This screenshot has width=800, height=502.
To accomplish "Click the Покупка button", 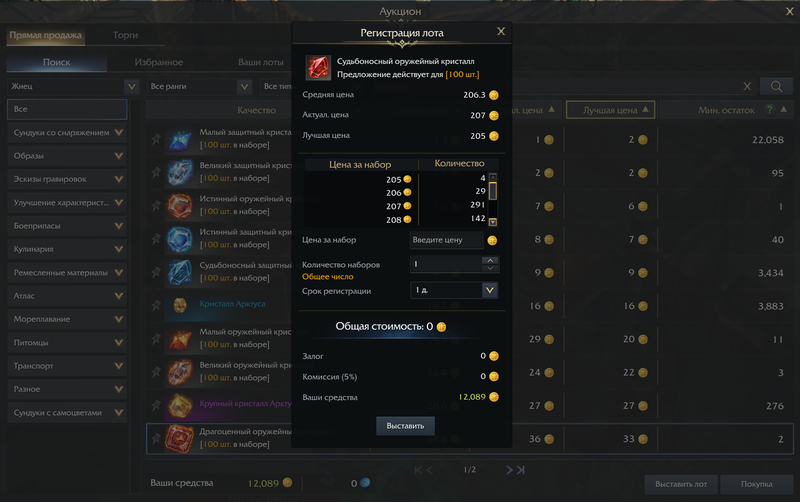I will (x=757, y=484).
